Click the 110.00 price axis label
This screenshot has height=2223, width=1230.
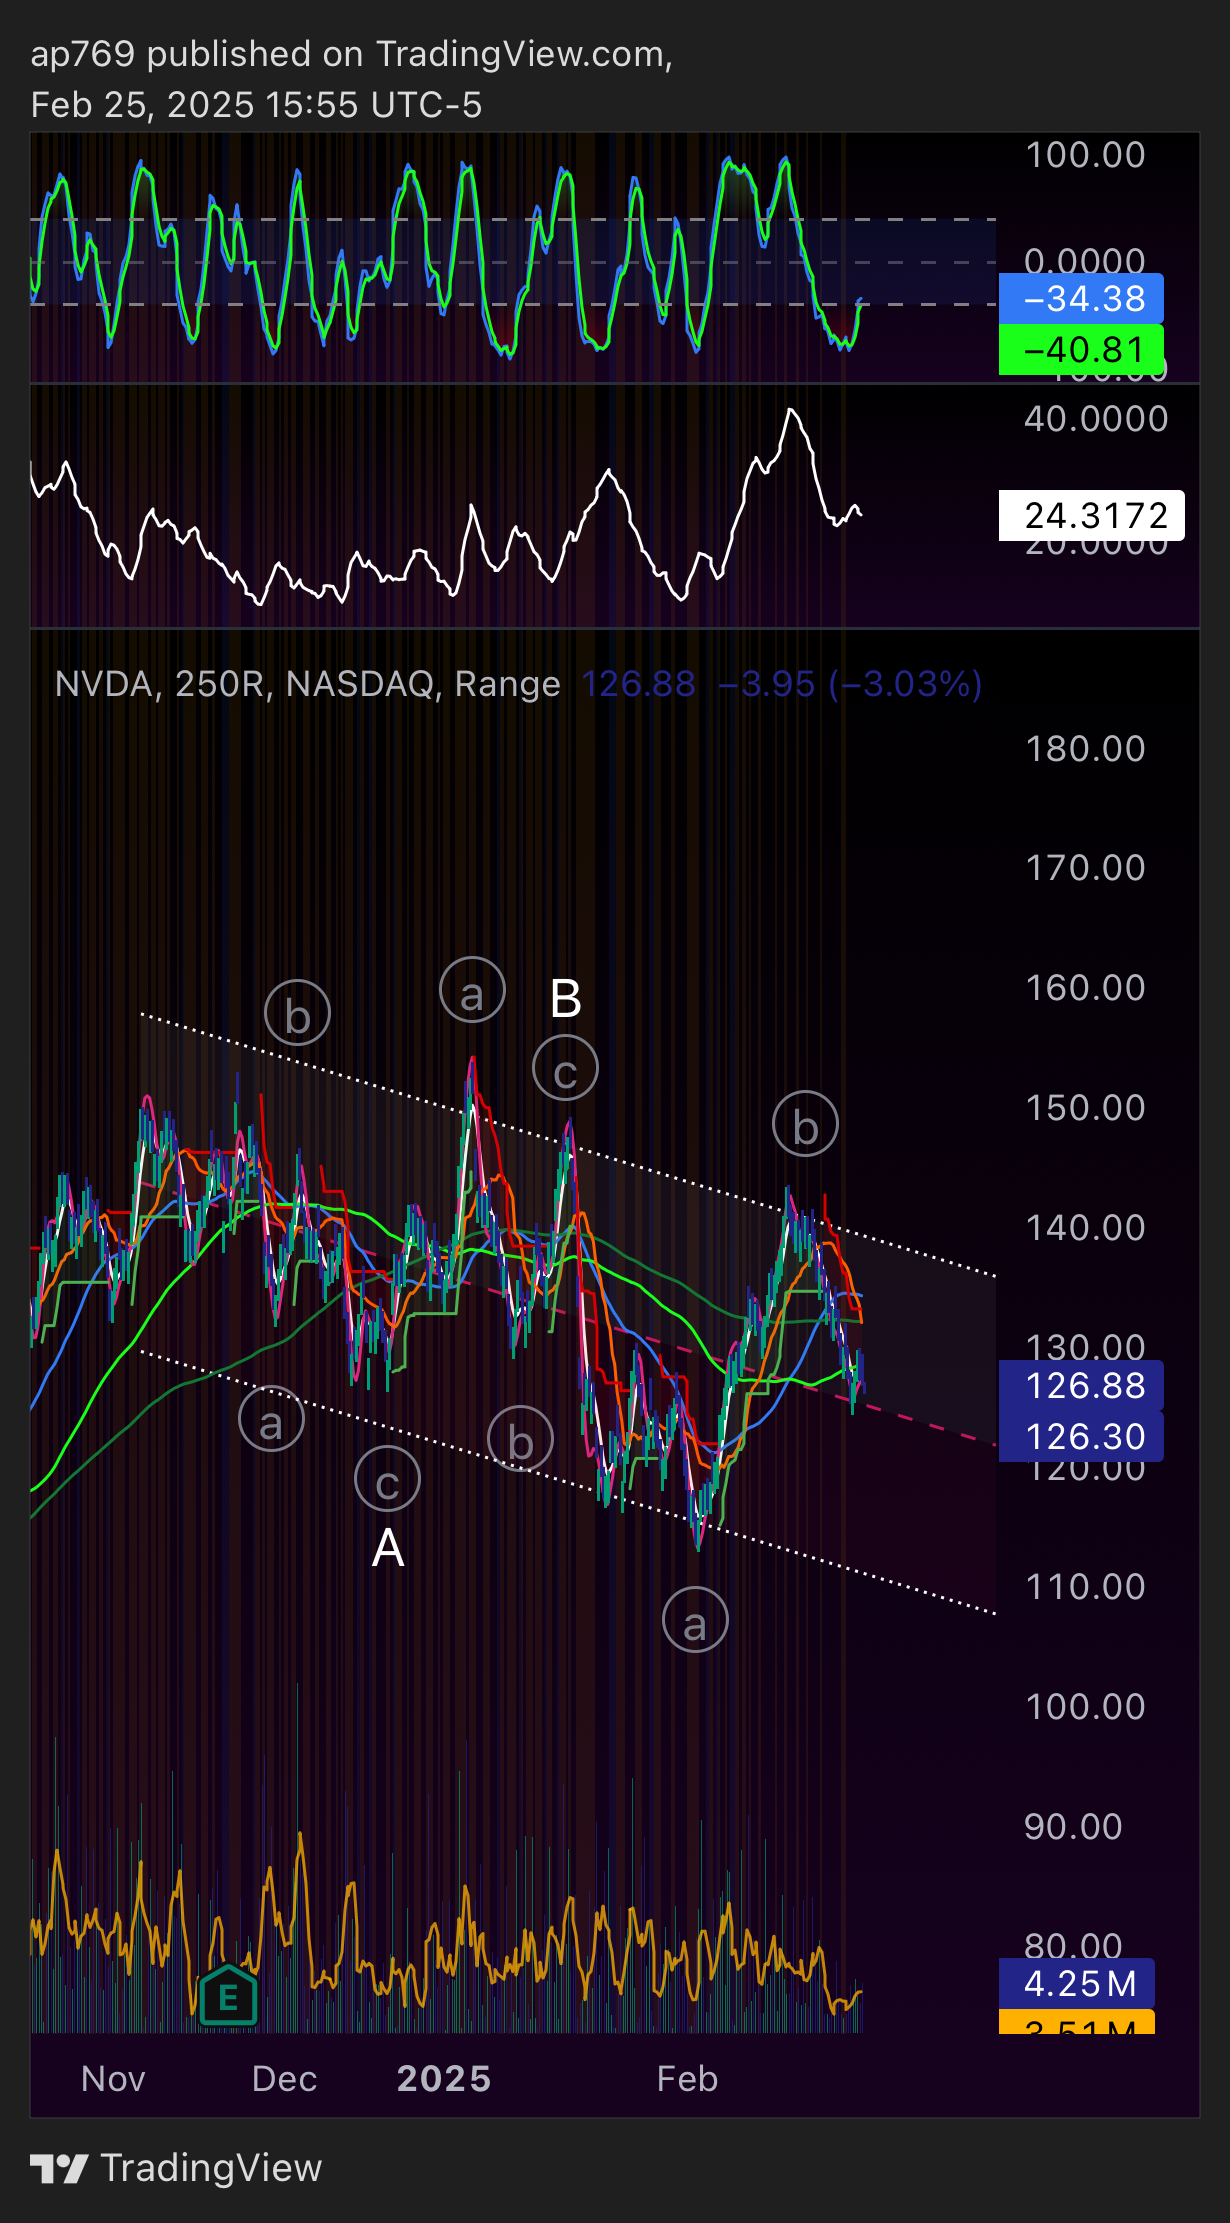click(x=1085, y=1587)
